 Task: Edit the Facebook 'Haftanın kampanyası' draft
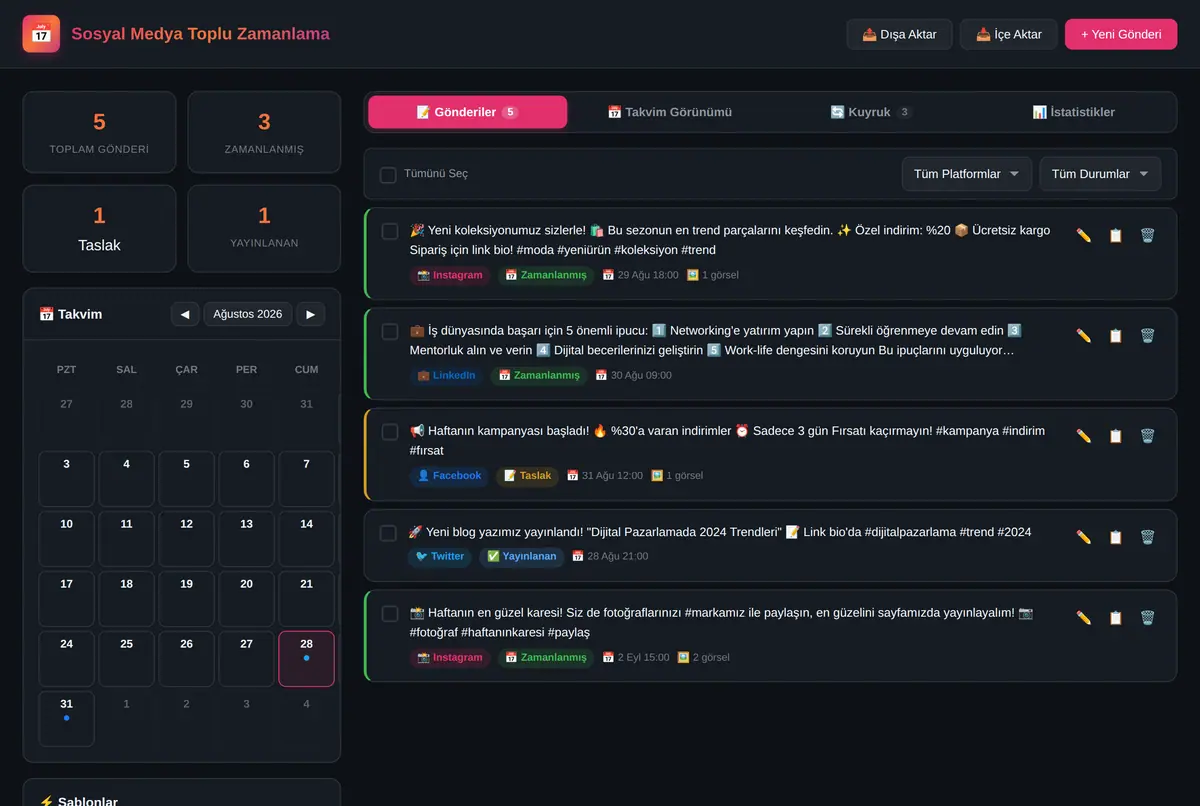pyautogui.click(x=1083, y=436)
